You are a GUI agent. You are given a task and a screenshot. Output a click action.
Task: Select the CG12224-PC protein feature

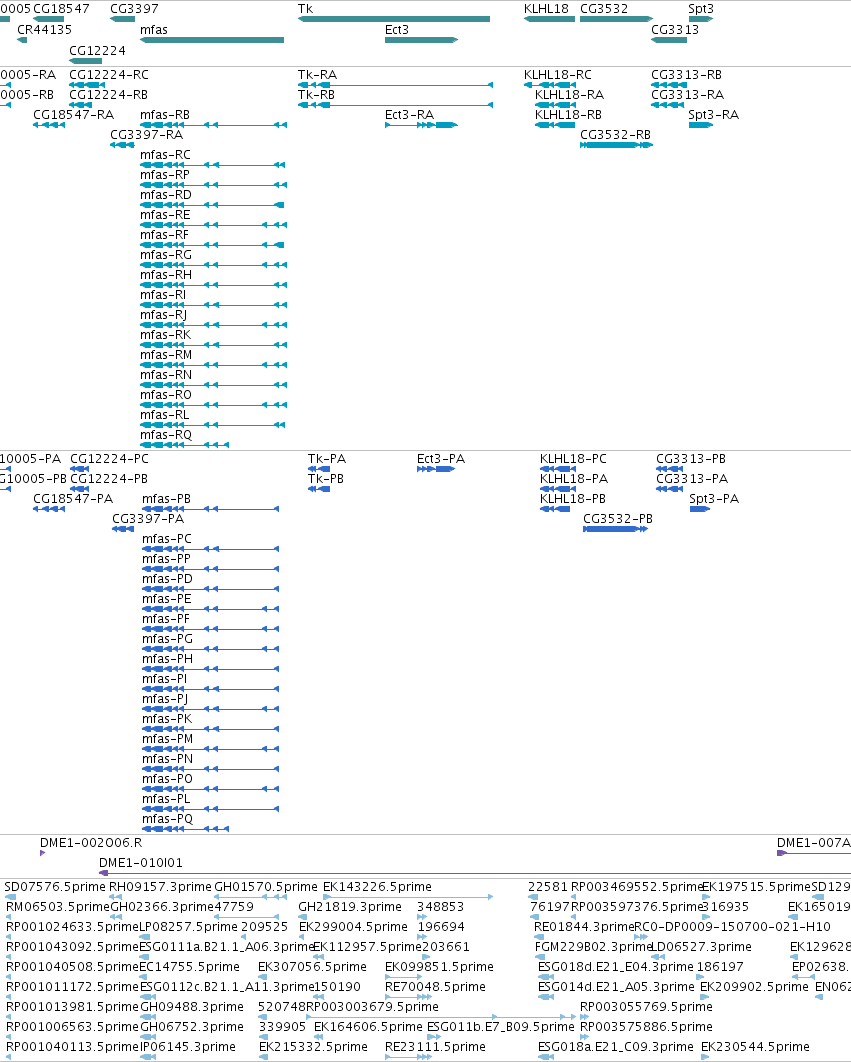[x=79, y=469]
